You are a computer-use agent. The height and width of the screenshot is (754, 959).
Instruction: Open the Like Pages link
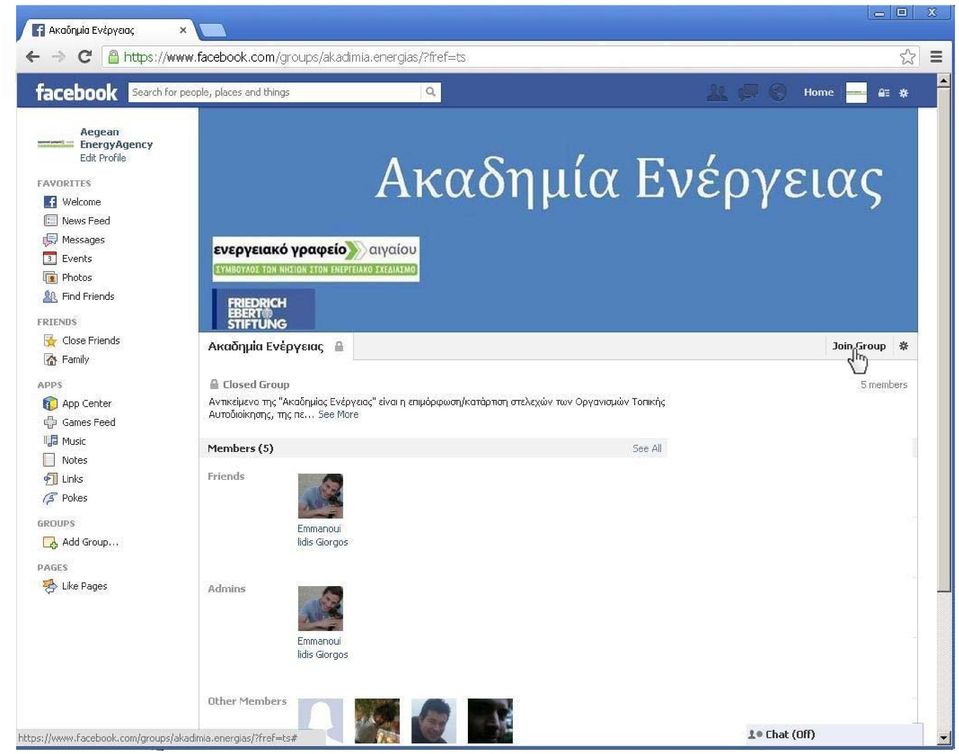point(84,586)
